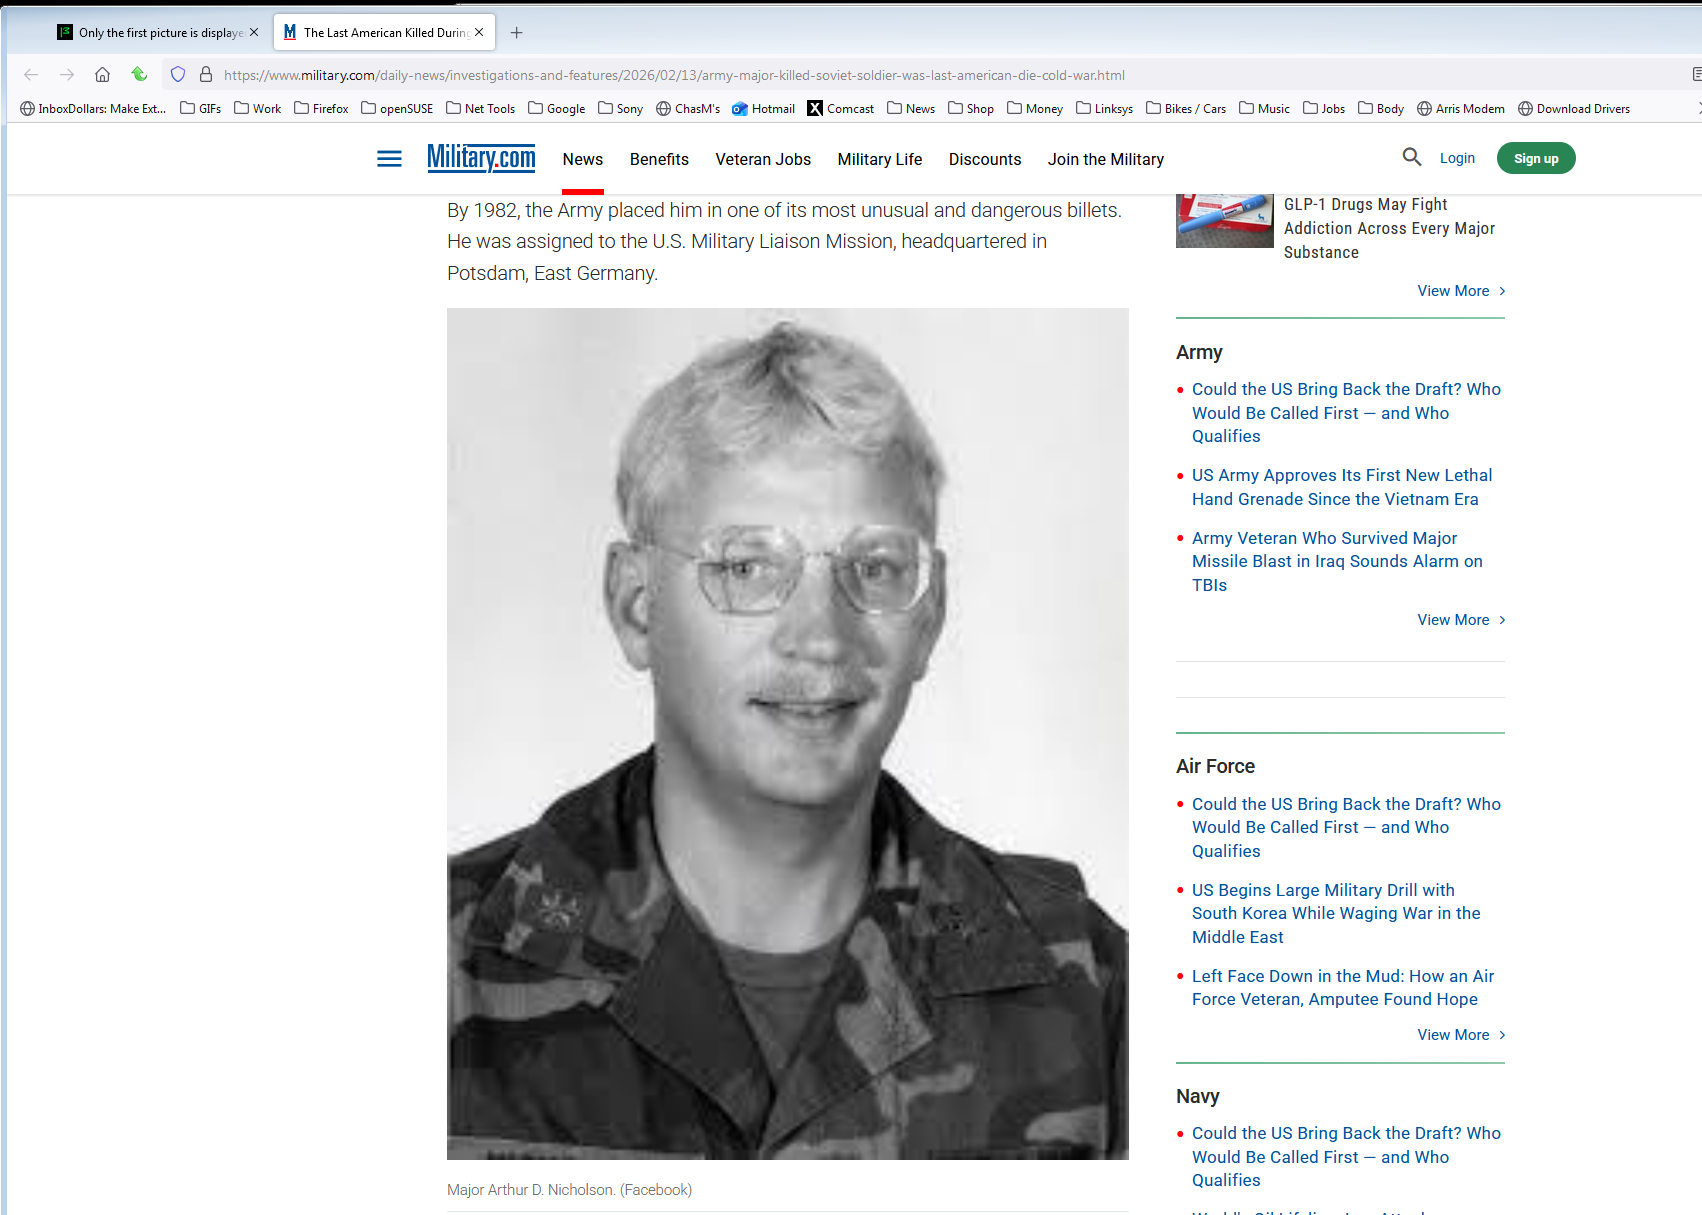
Task: Click the shield tracking protection icon
Action: 178,75
